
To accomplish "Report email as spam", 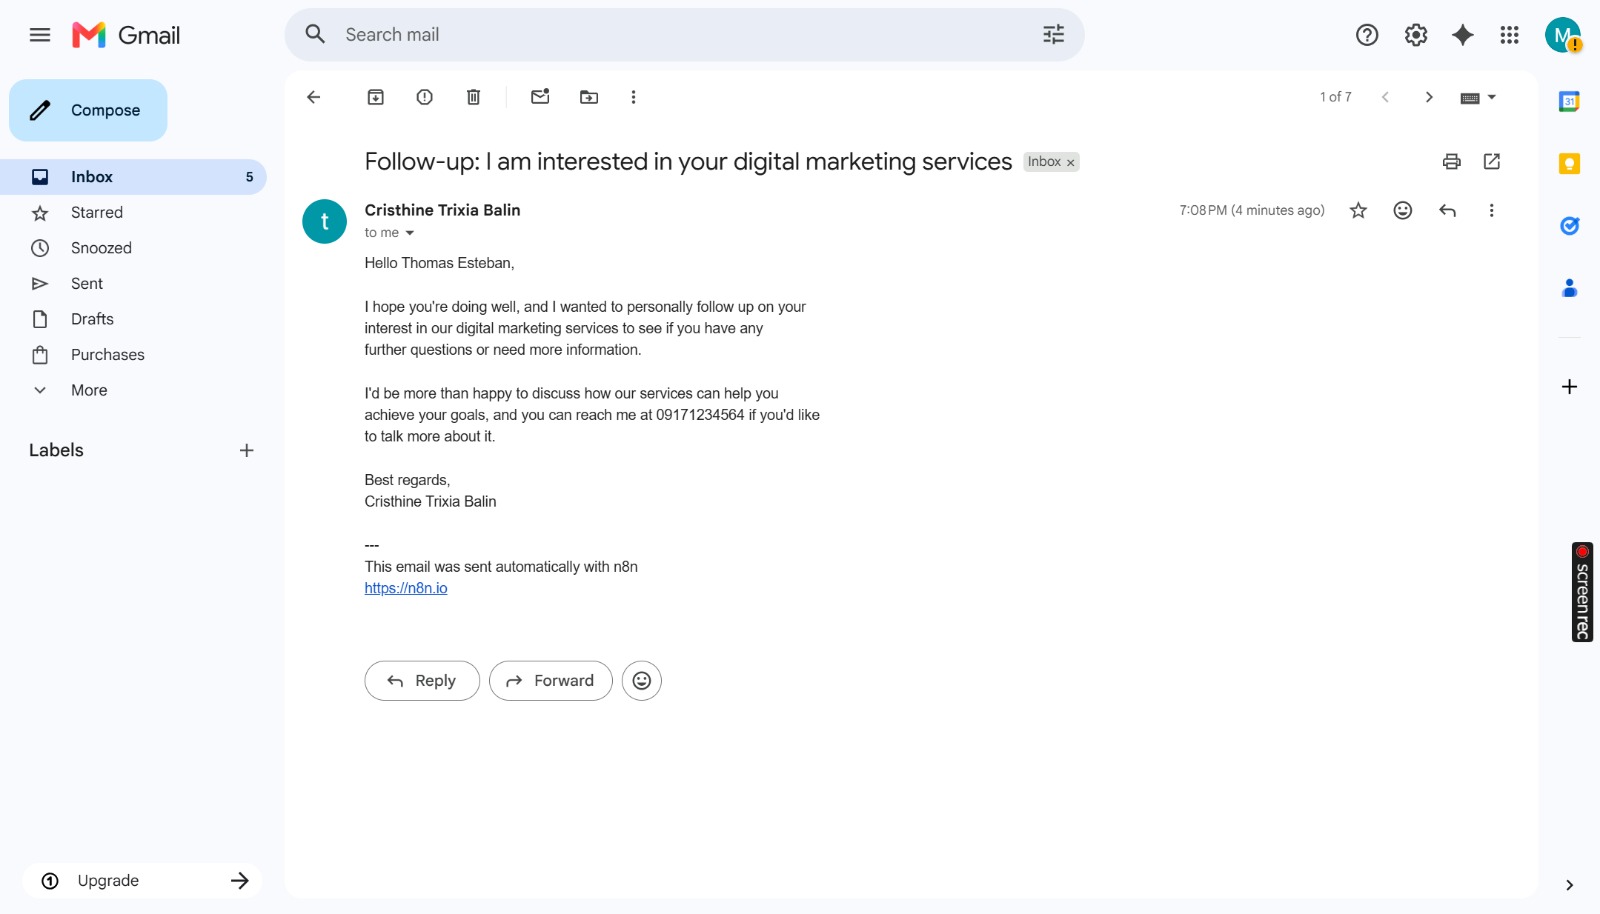I will tap(425, 97).
